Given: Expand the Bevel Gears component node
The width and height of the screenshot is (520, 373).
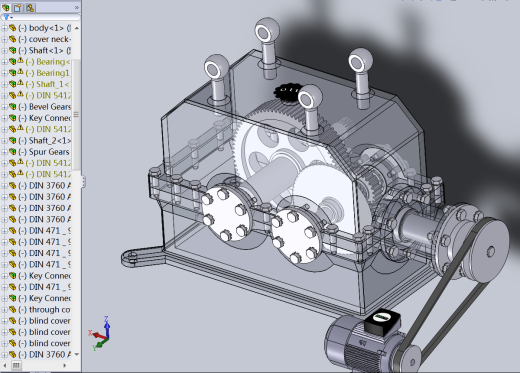Looking at the screenshot, I should [x=4, y=107].
